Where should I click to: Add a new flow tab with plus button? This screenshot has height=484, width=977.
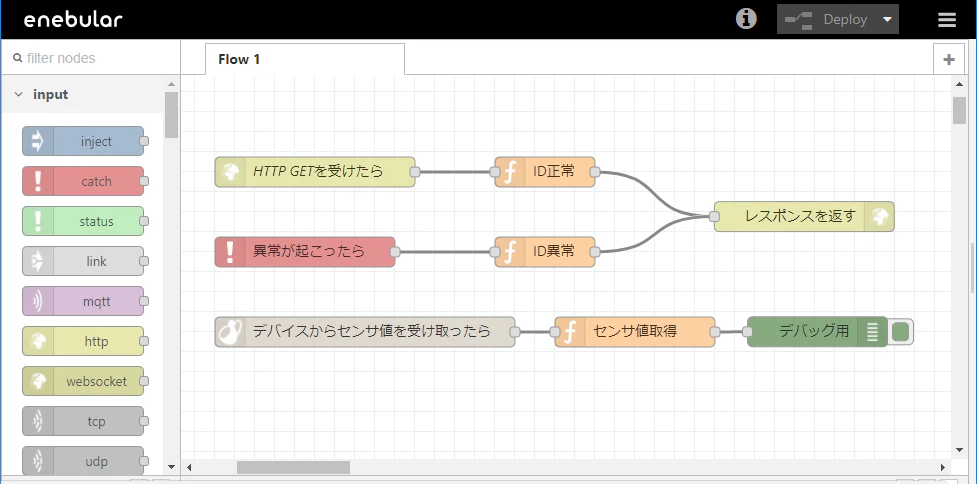[949, 59]
